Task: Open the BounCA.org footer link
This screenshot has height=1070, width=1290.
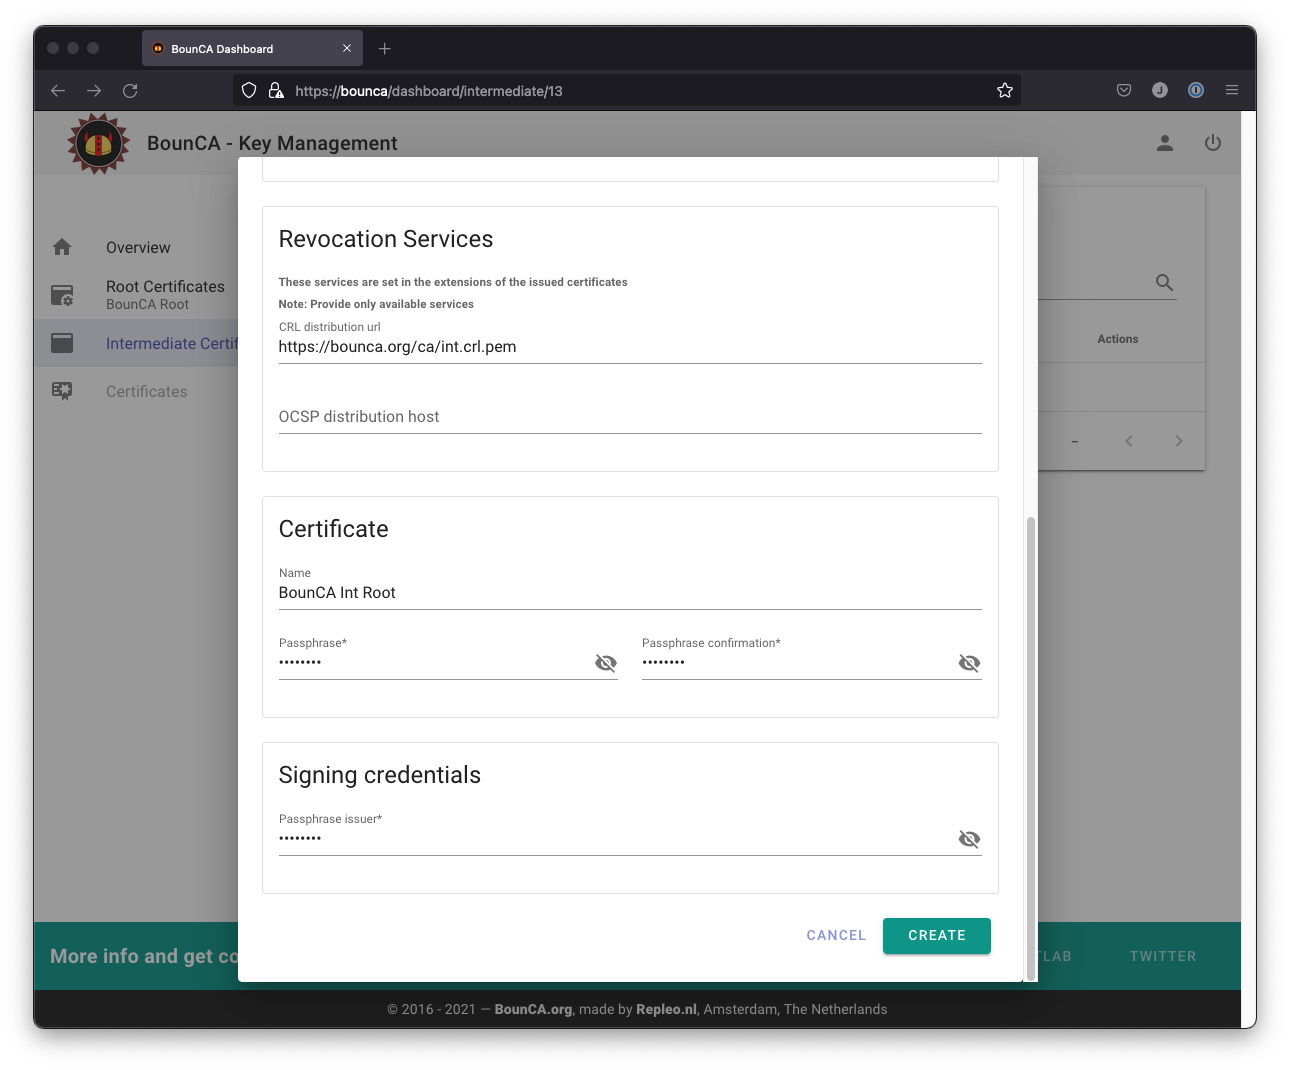Action: [533, 1009]
